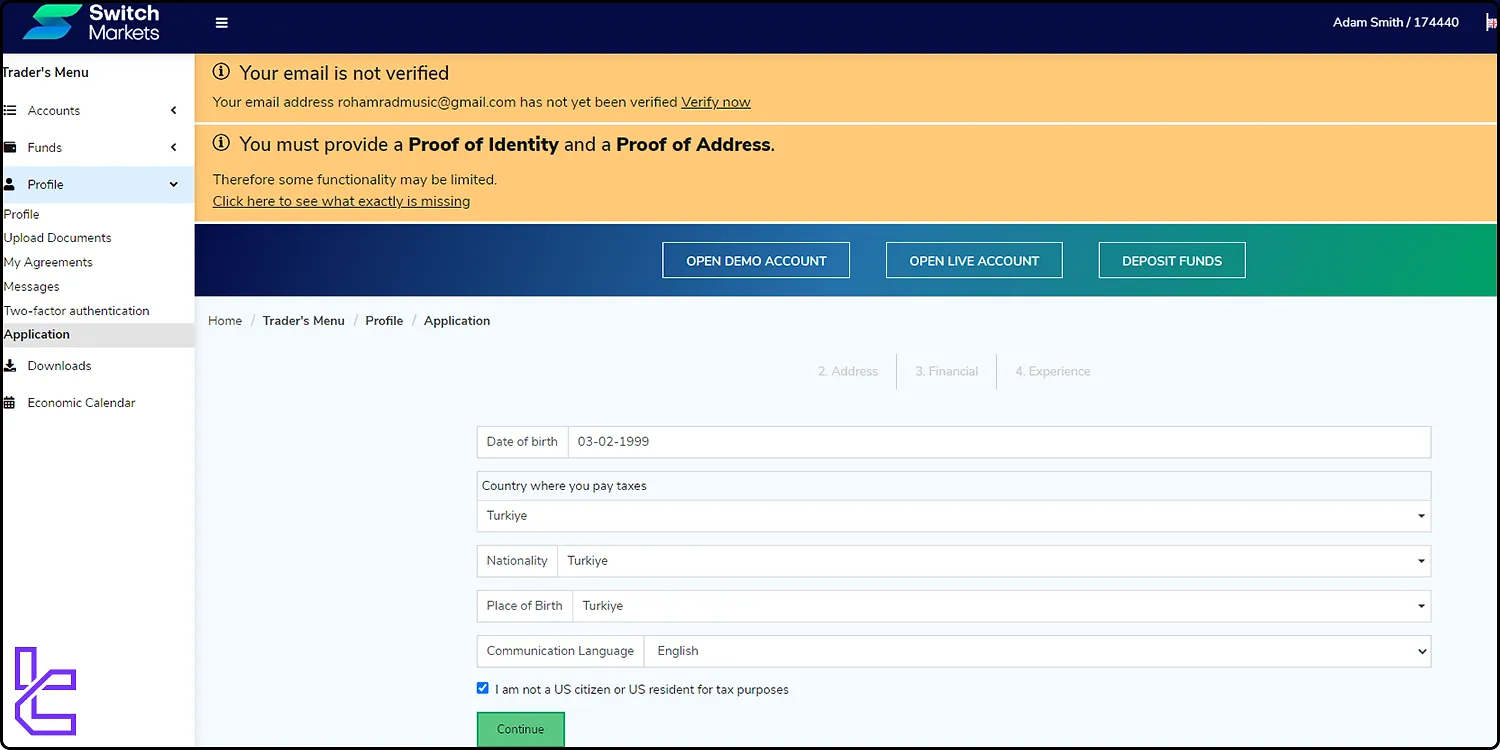Open the tax country dropdown showing Turkiye
The height and width of the screenshot is (750, 1500).
(954, 516)
